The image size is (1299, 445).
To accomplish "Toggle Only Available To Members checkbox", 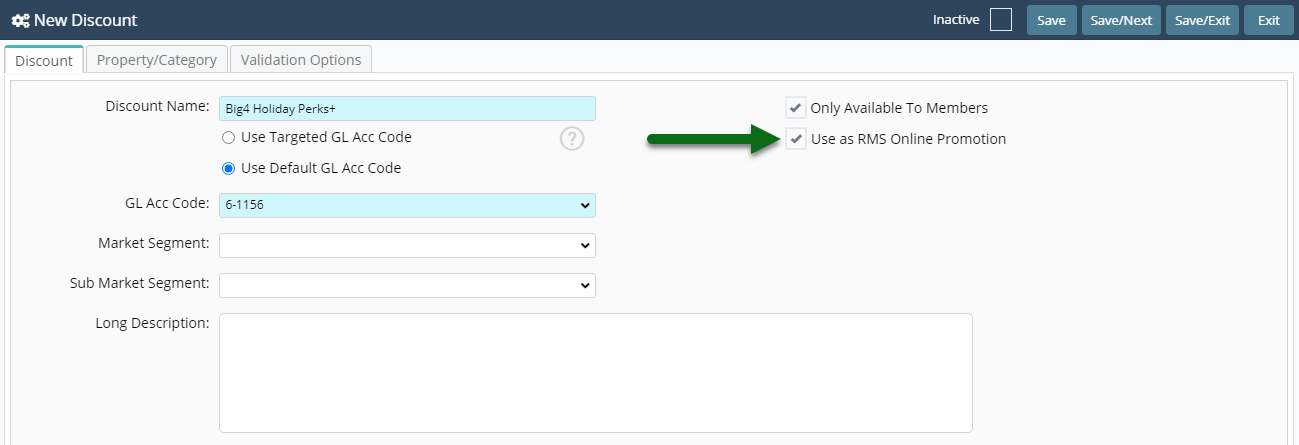I will click(x=796, y=108).
